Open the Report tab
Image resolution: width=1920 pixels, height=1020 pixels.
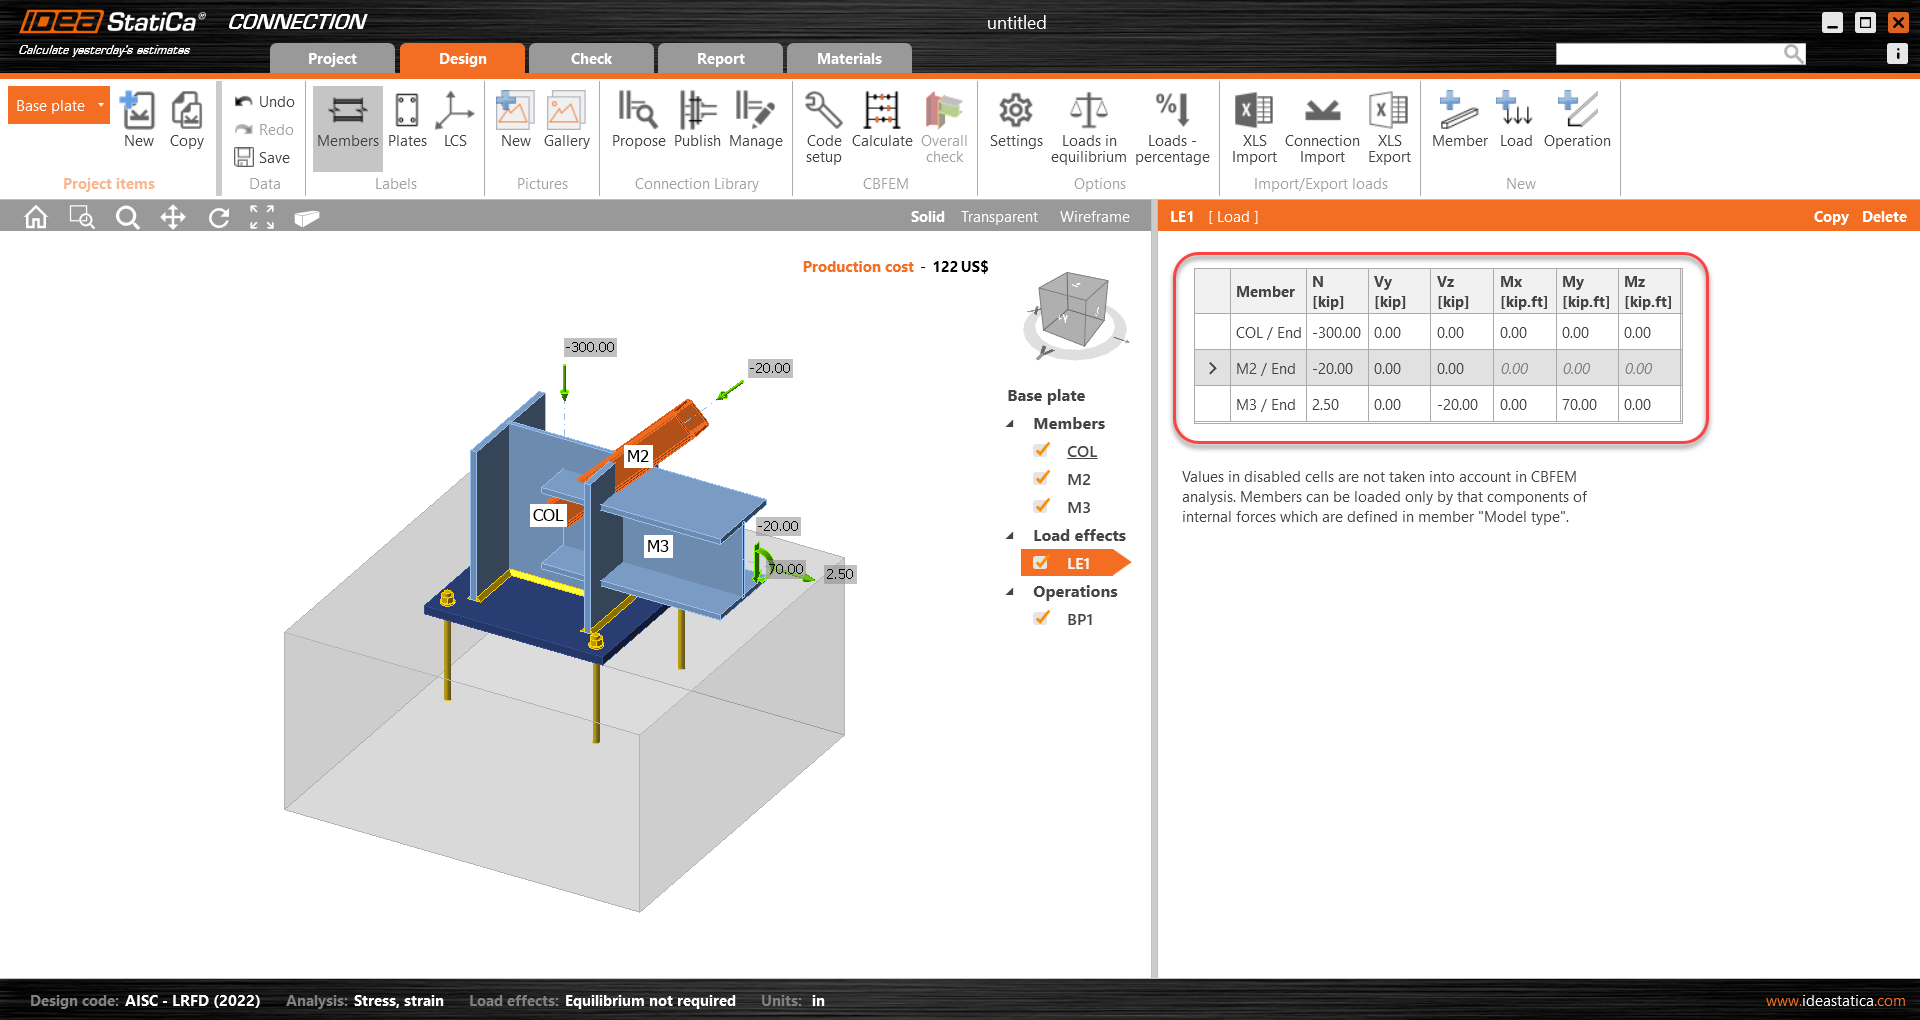click(x=719, y=58)
